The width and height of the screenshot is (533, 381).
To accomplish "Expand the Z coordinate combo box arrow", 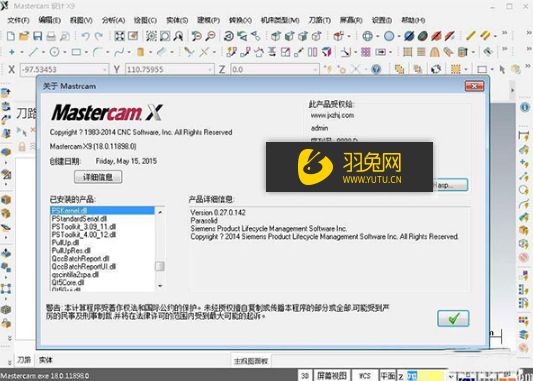I will click(315, 70).
